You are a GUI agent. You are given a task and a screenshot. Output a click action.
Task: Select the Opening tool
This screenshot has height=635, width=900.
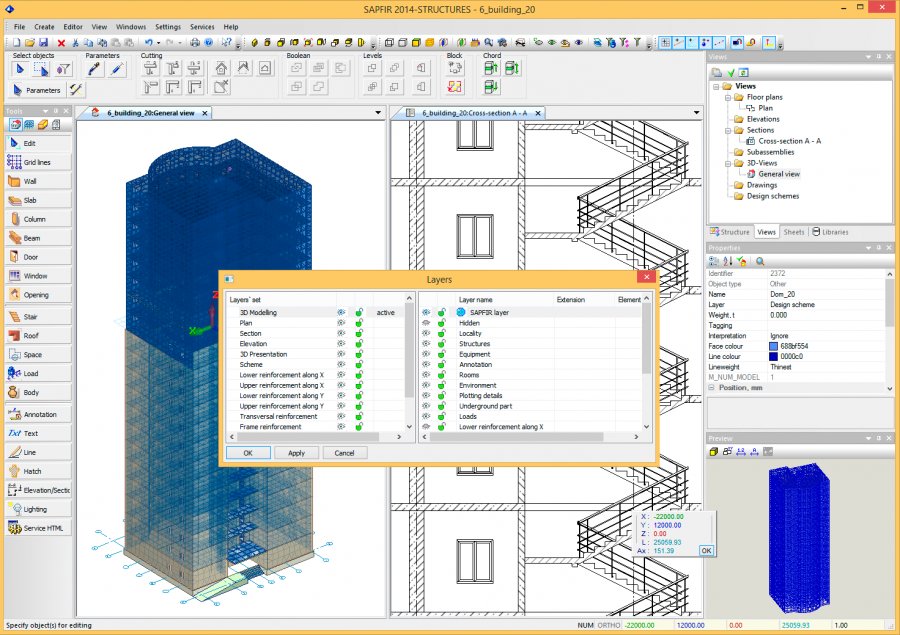pos(38,295)
